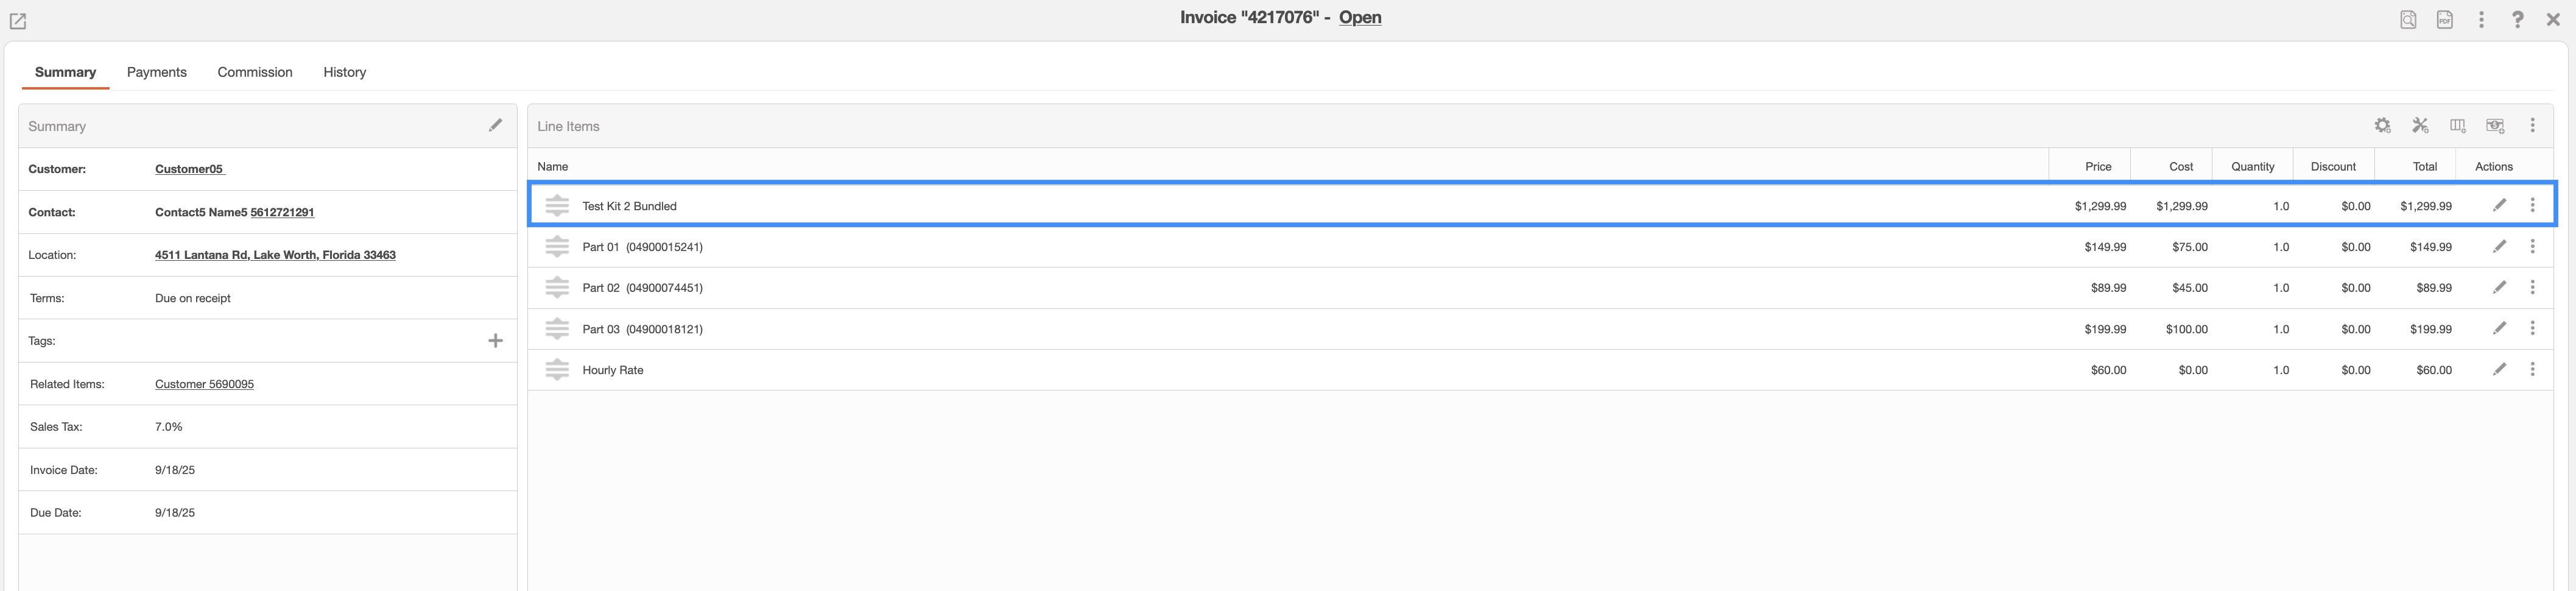The image size is (2576, 591).
Task: Click the add payment dollar icon
Action: [x=2495, y=126]
